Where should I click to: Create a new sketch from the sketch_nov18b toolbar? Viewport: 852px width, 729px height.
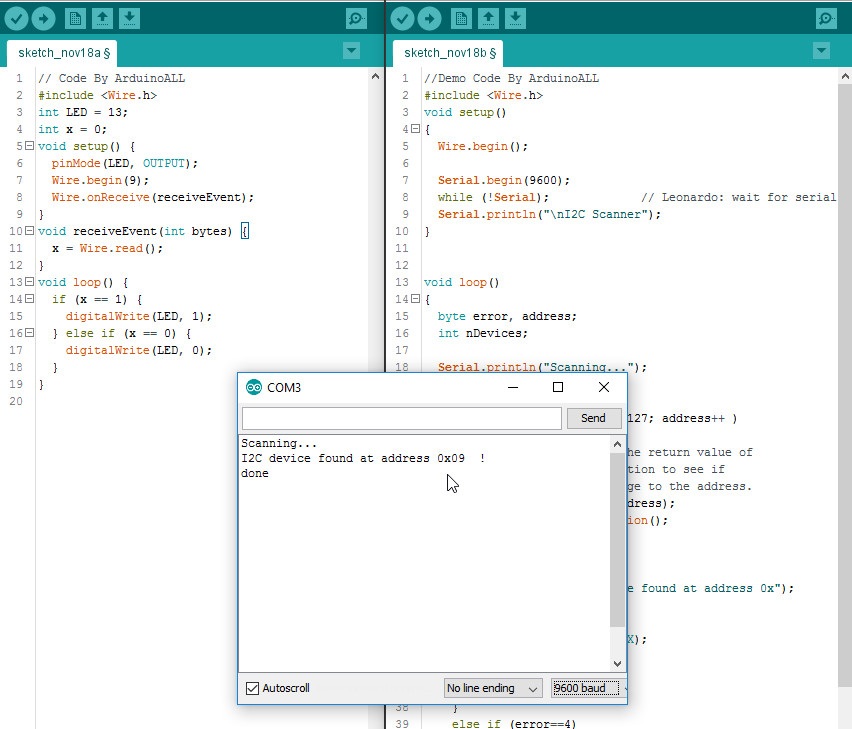click(x=461, y=18)
